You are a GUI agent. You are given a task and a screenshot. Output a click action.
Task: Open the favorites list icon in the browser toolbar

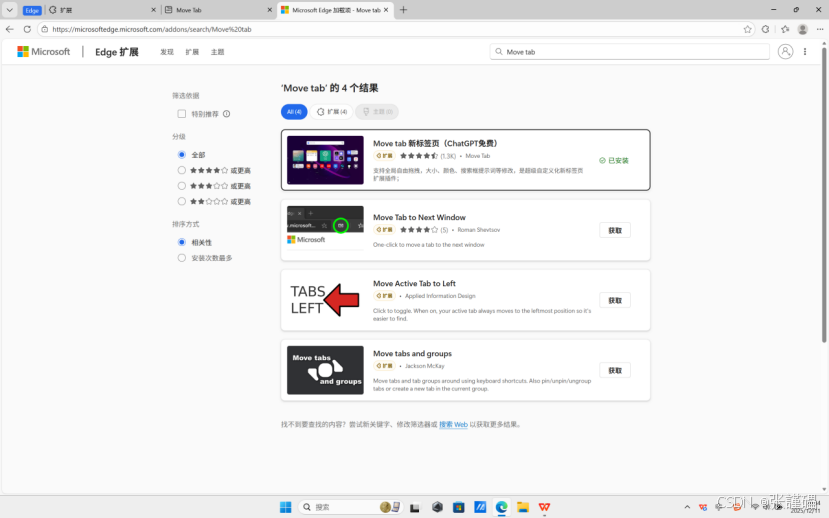pos(785,29)
